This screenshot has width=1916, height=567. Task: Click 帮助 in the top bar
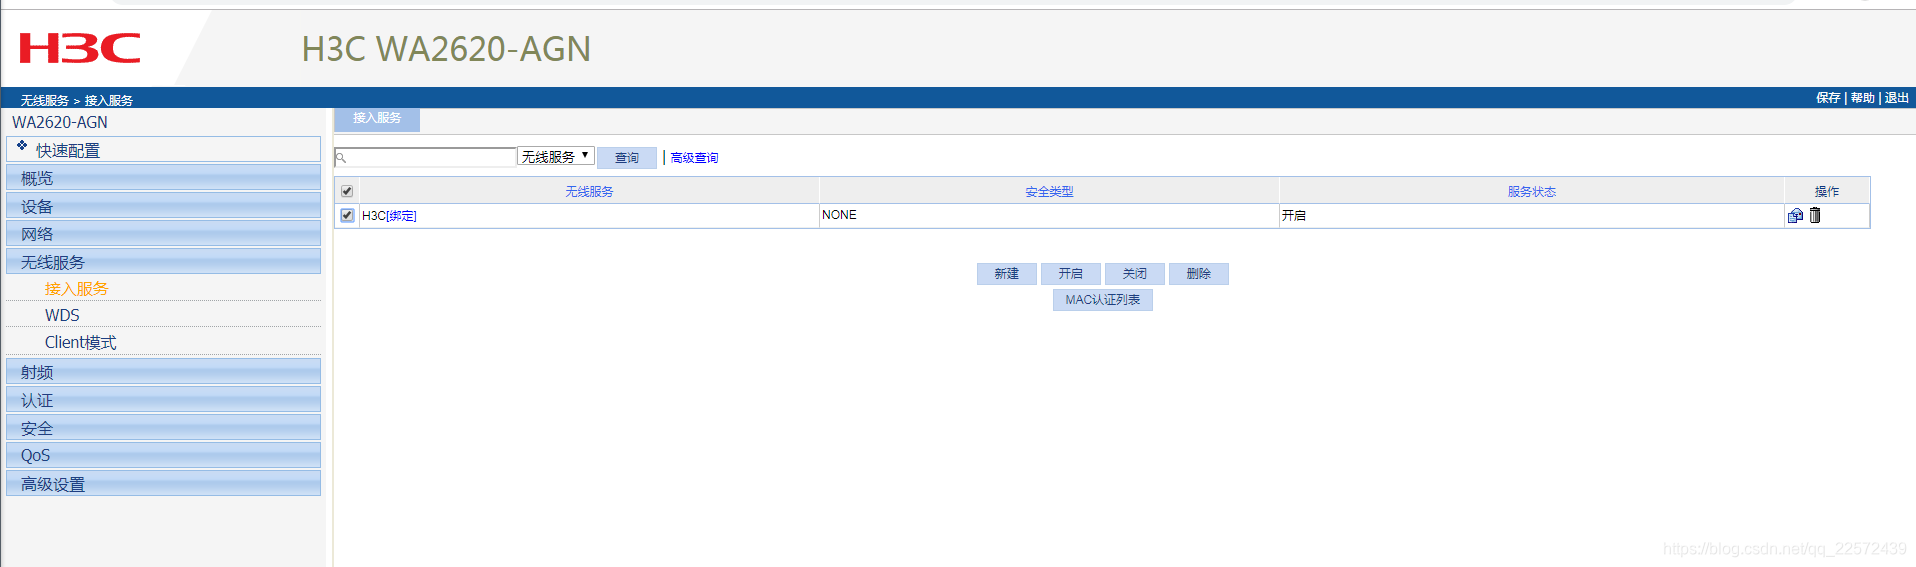tap(1862, 98)
